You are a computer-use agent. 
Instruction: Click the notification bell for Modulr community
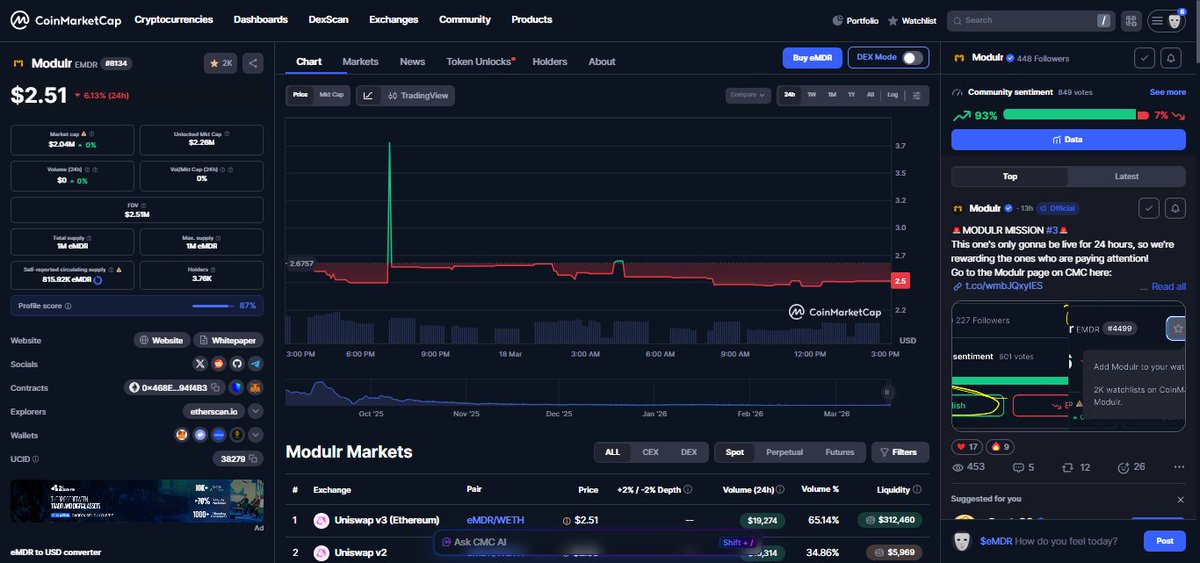point(1172,59)
